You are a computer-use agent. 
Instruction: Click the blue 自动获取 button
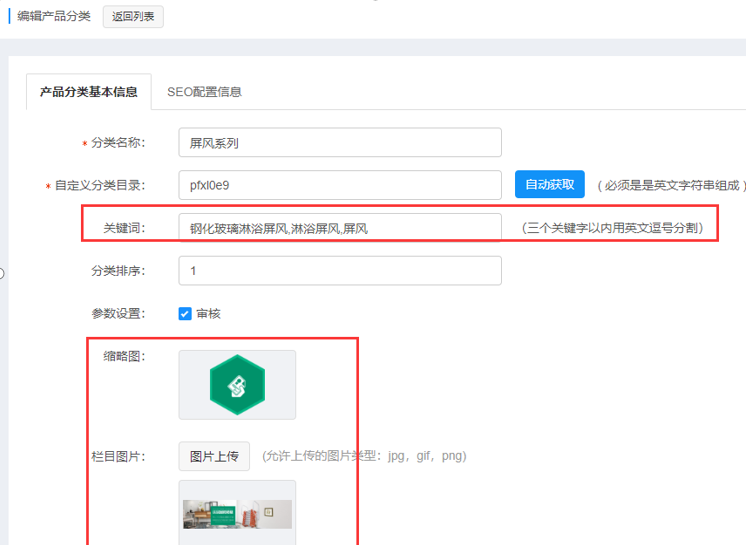coord(550,185)
